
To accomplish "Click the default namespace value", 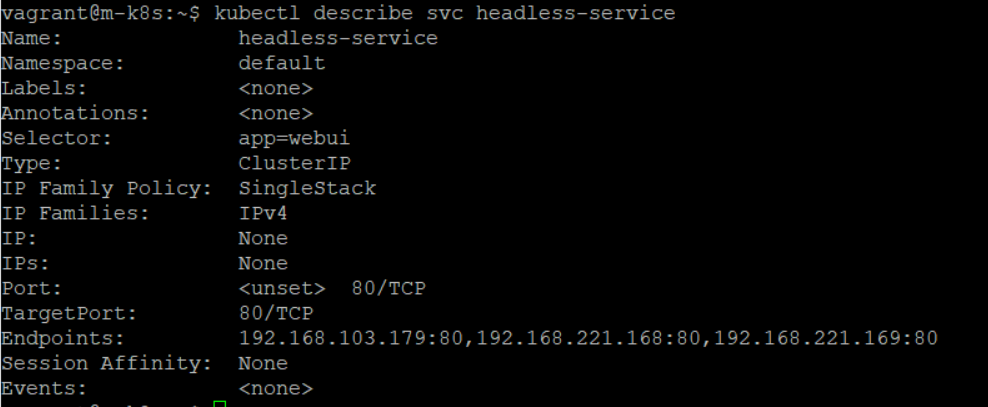I will click(x=282, y=63).
